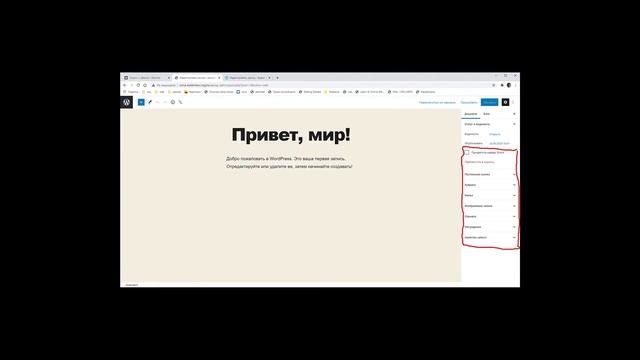Screen dimensions: 640x360
Task: Switch to the first browser tab
Action: (x=147, y=78)
